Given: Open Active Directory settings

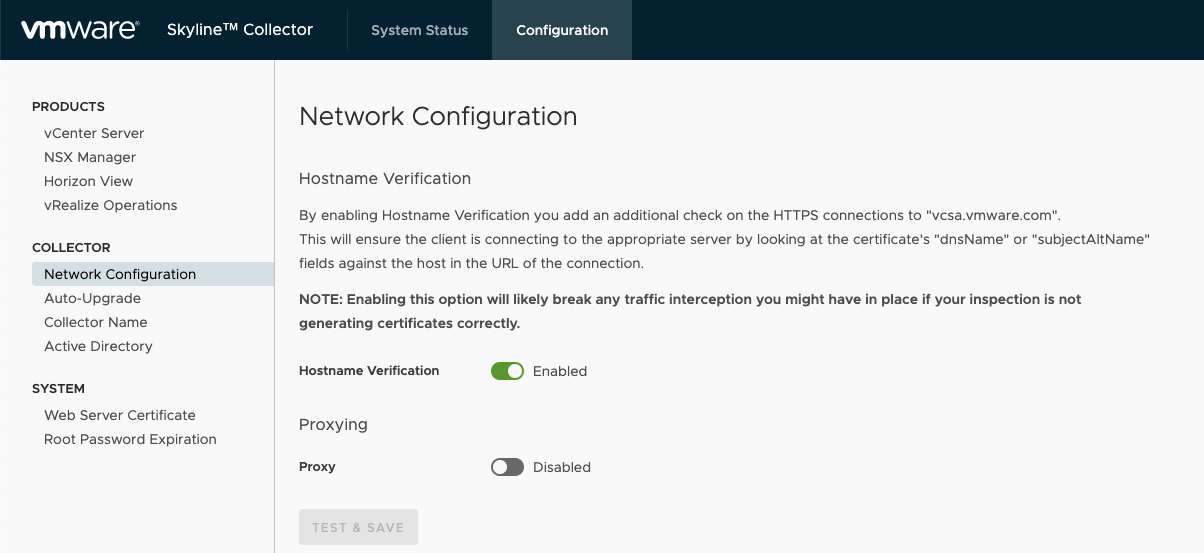Looking at the screenshot, I should [98, 346].
